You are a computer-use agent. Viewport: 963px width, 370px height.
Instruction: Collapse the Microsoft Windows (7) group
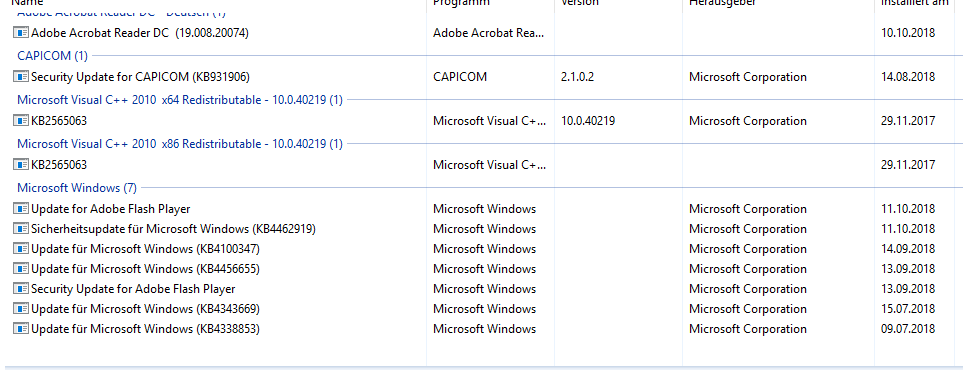[x=77, y=187]
